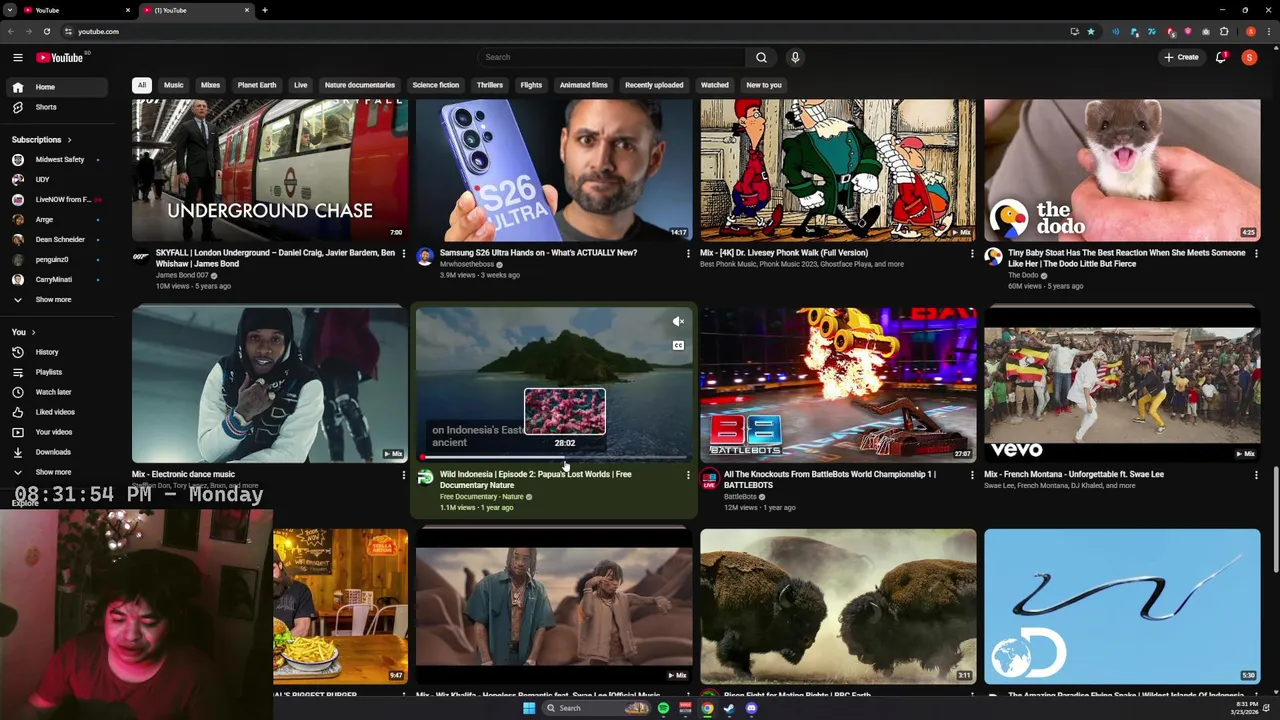The height and width of the screenshot is (720, 1280).
Task: Click the browser address bar
Action: pyautogui.click(x=560, y=32)
